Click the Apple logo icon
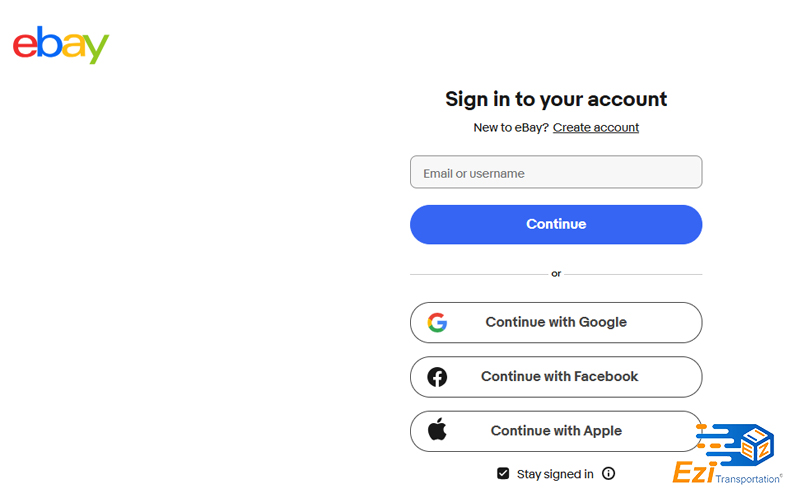800x500 pixels. [x=437, y=429]
